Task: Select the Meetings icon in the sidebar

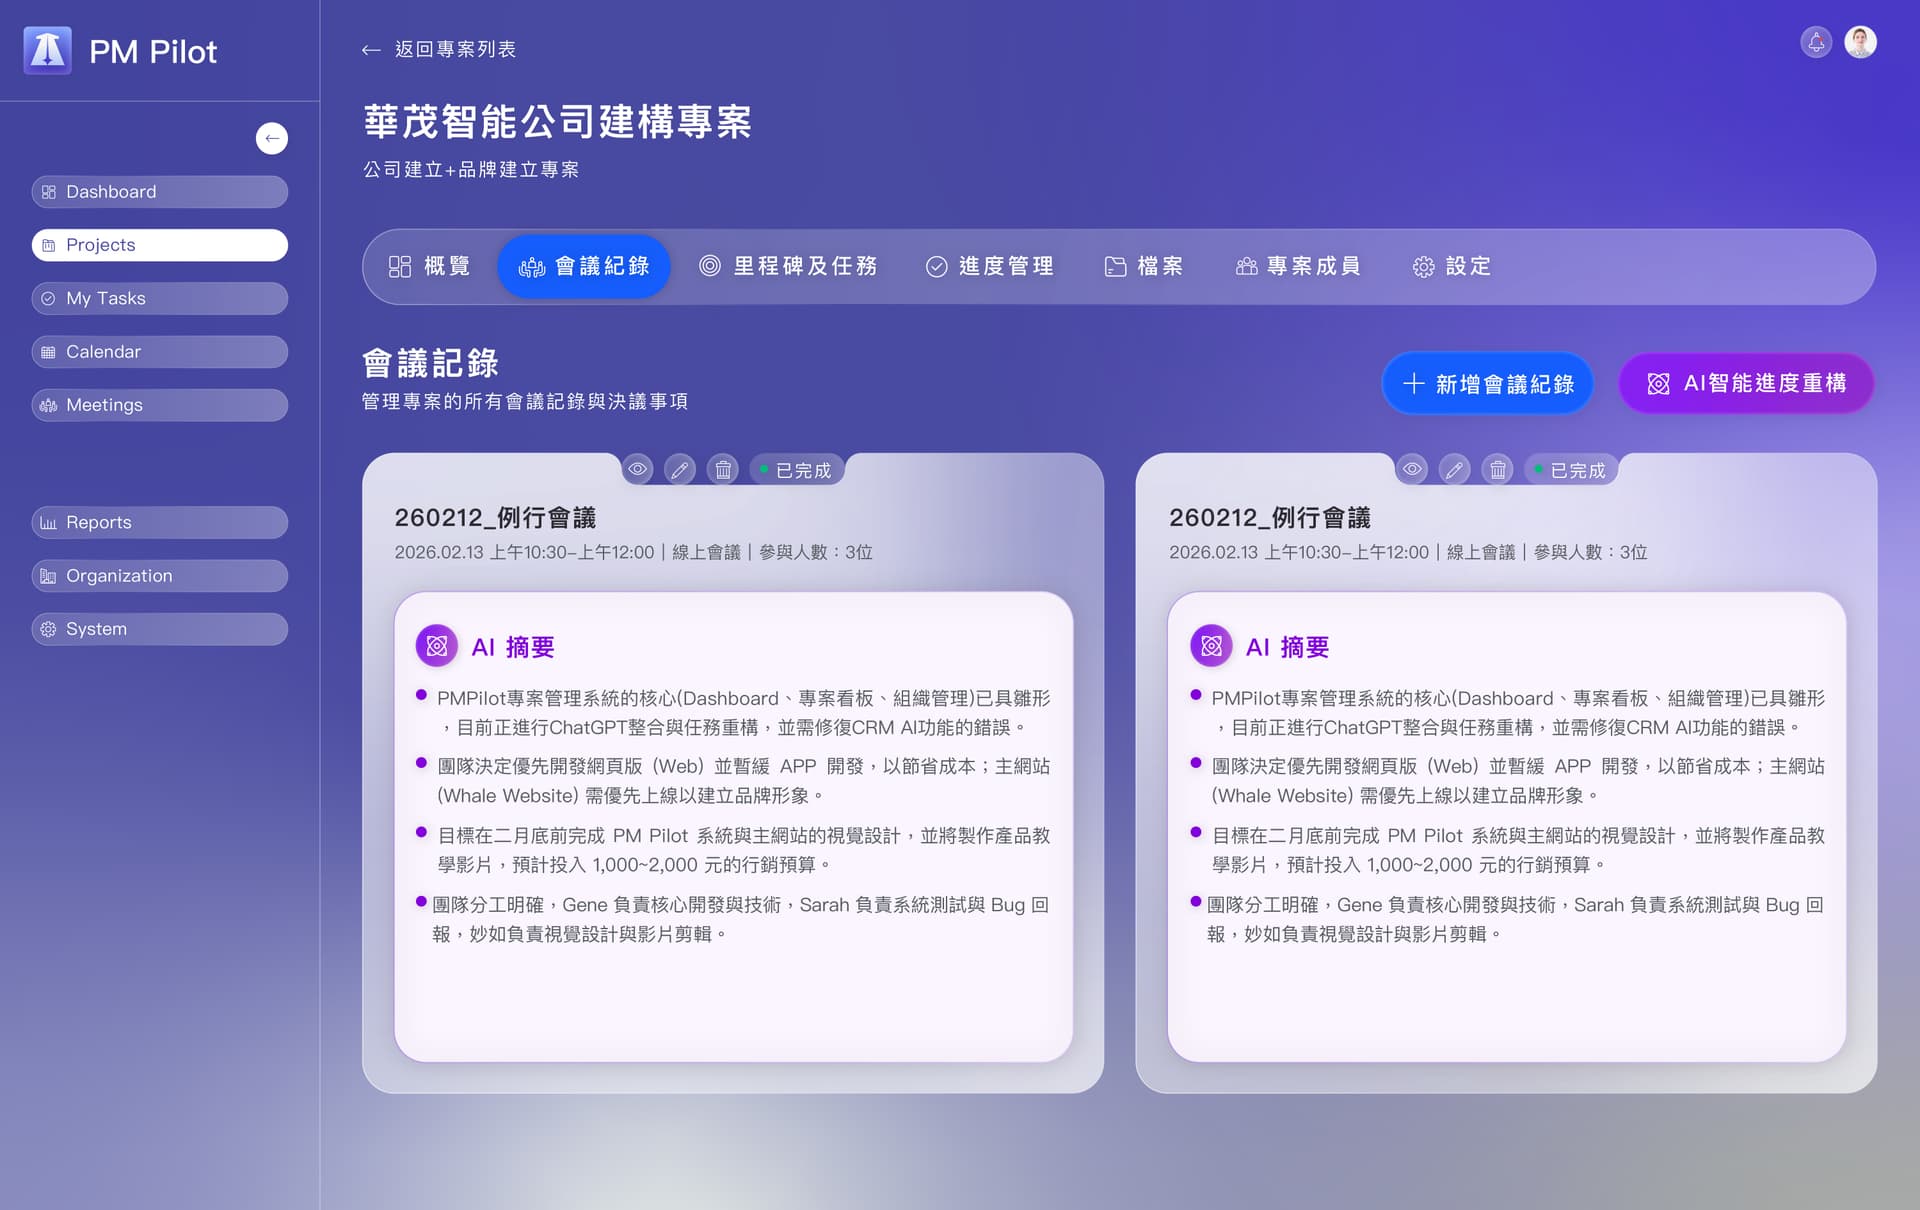Action: 47,405
